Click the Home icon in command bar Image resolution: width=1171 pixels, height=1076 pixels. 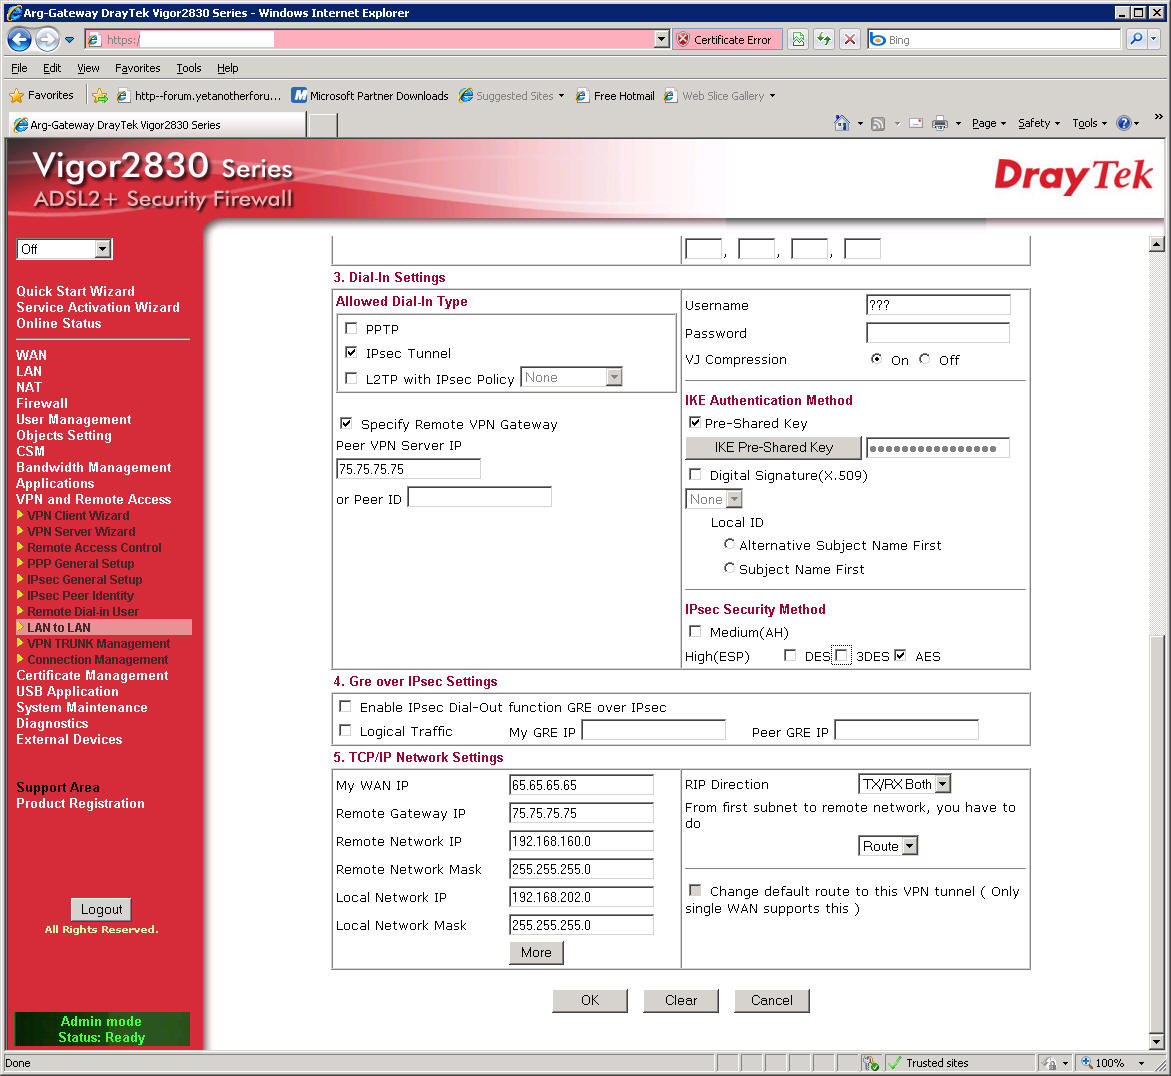coord(842,123)
